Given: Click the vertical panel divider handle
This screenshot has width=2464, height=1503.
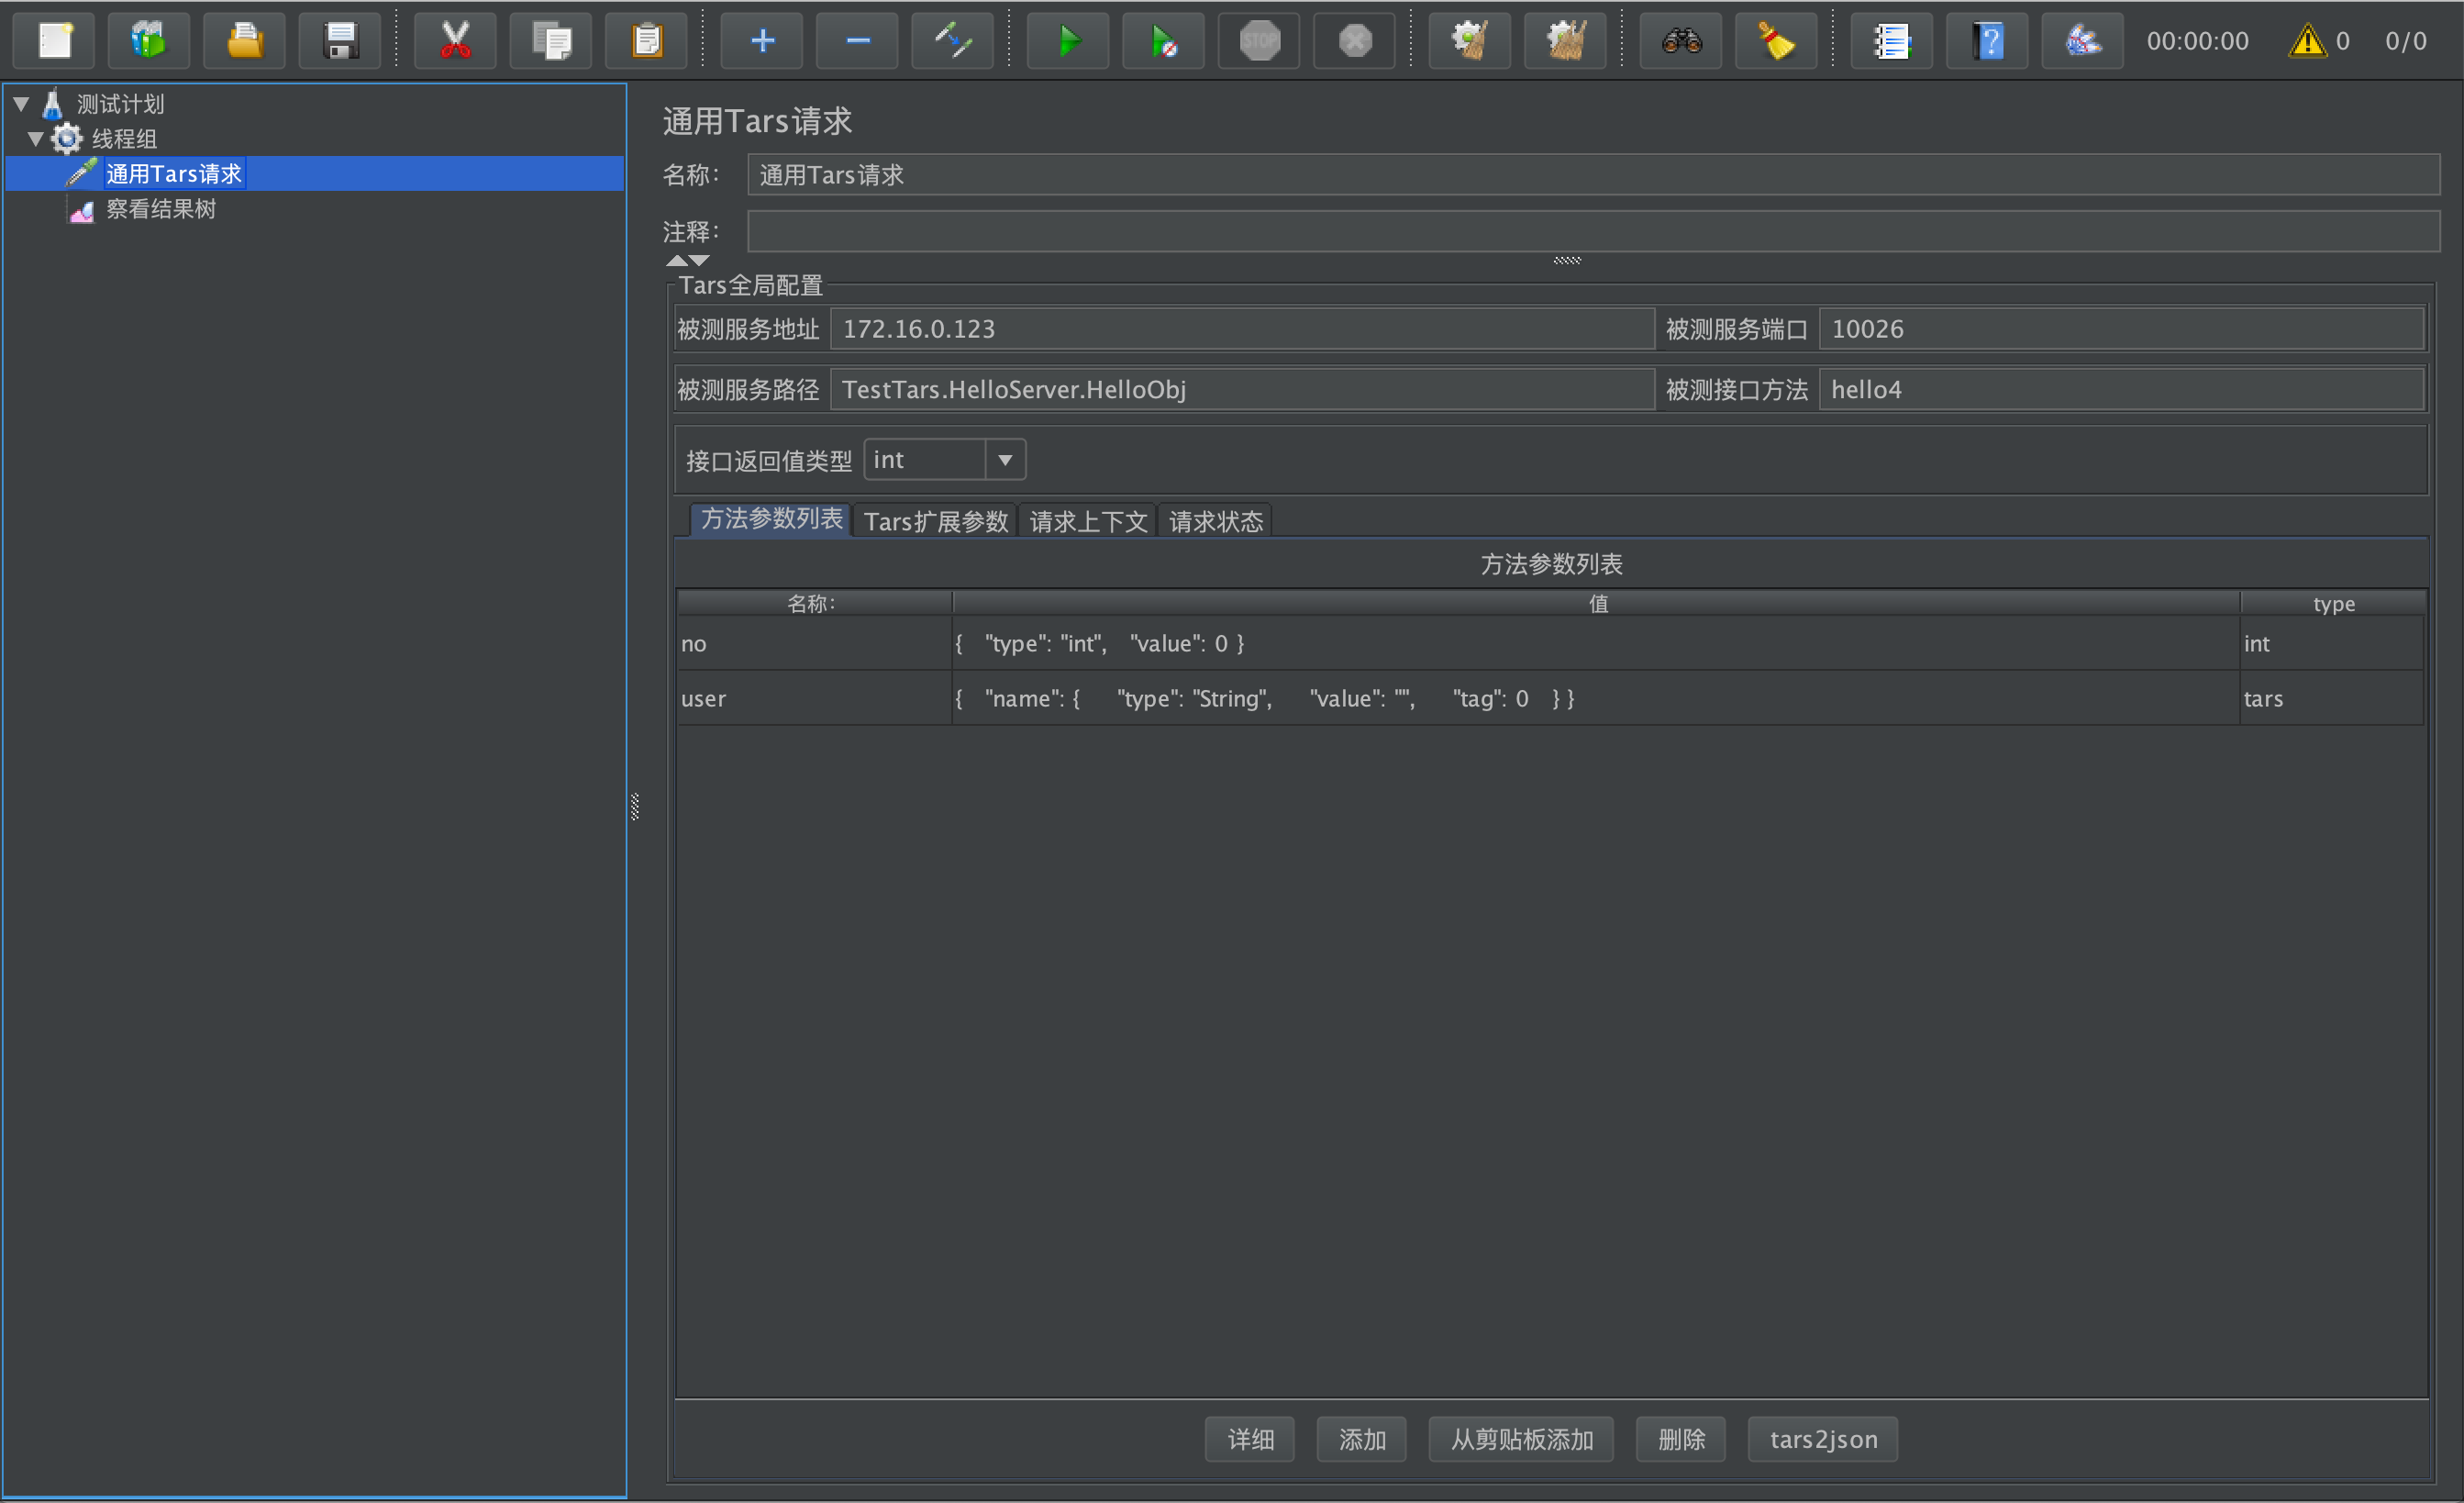Looking at the screenshot, I should click(635, 806).
